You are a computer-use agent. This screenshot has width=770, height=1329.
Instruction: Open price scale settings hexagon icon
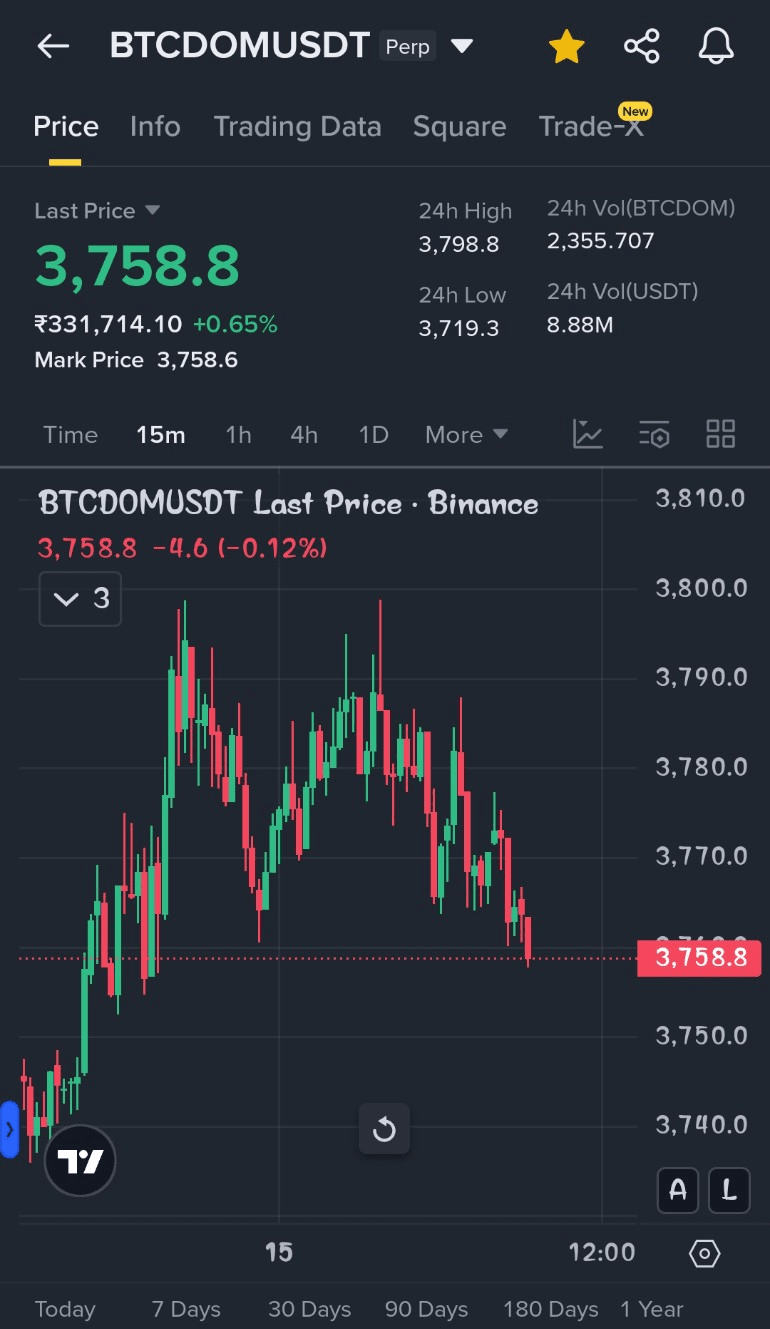pyautogui.click(x=704, y=1253)
